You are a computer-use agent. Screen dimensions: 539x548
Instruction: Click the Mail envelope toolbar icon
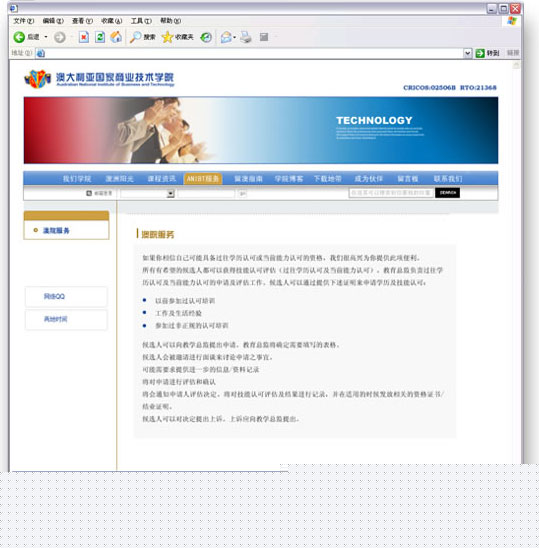[x=226, y=37]
